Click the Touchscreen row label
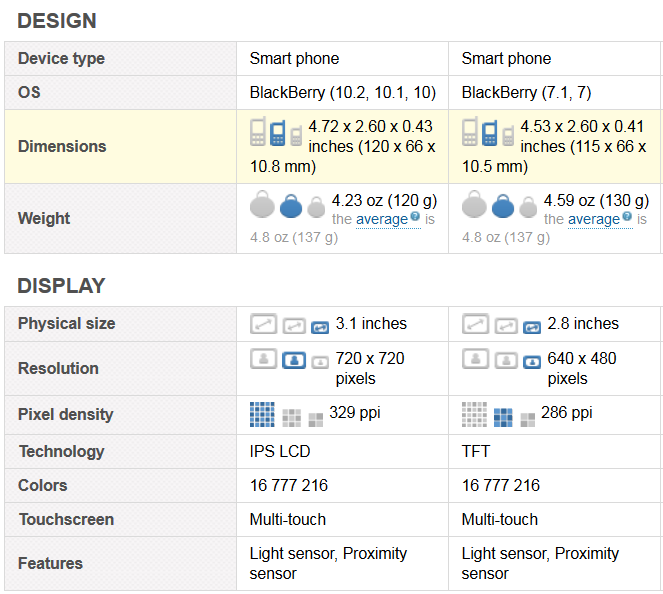Viewport: 663px width, 594px height. coord(66,520)
